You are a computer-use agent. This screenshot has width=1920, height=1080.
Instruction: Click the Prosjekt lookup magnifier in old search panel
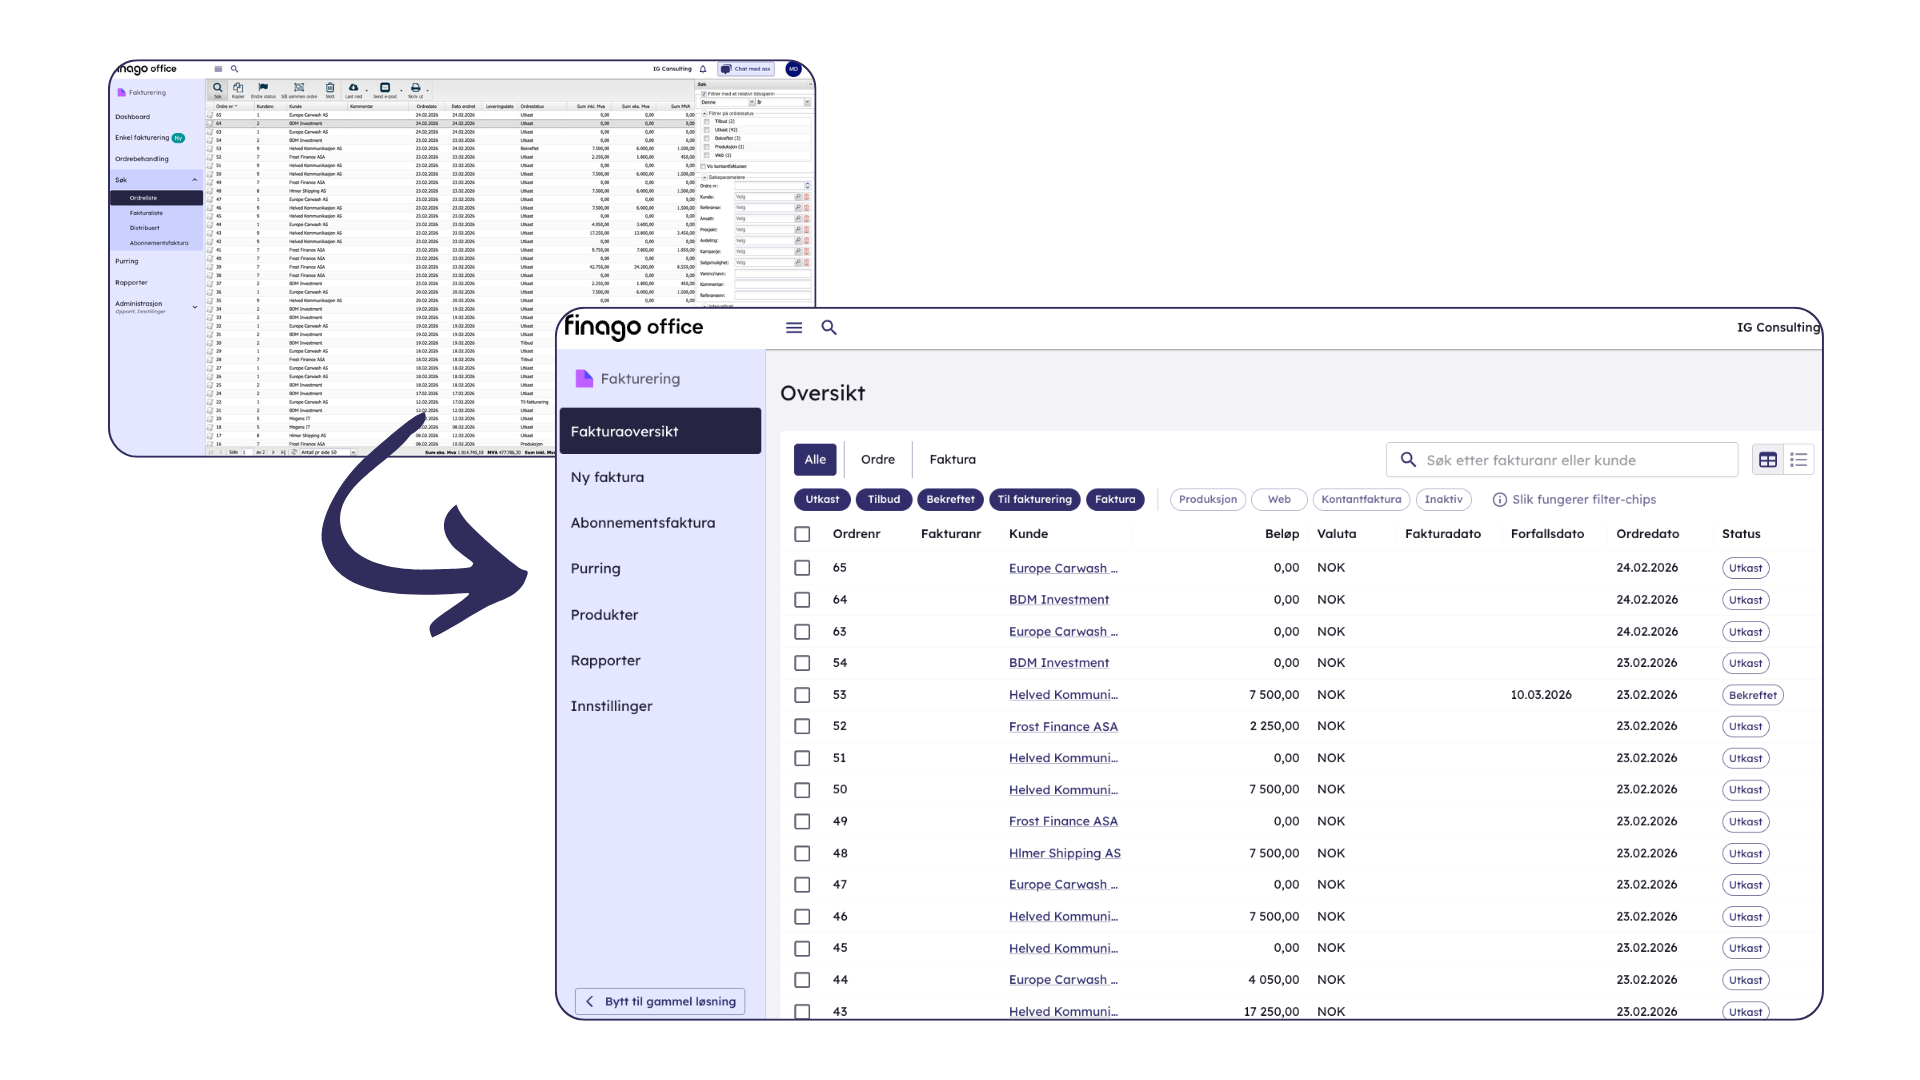798,230
